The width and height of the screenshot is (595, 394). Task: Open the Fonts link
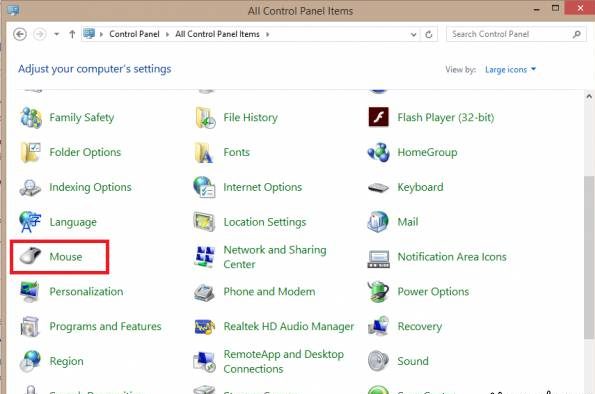coord(236,152)
